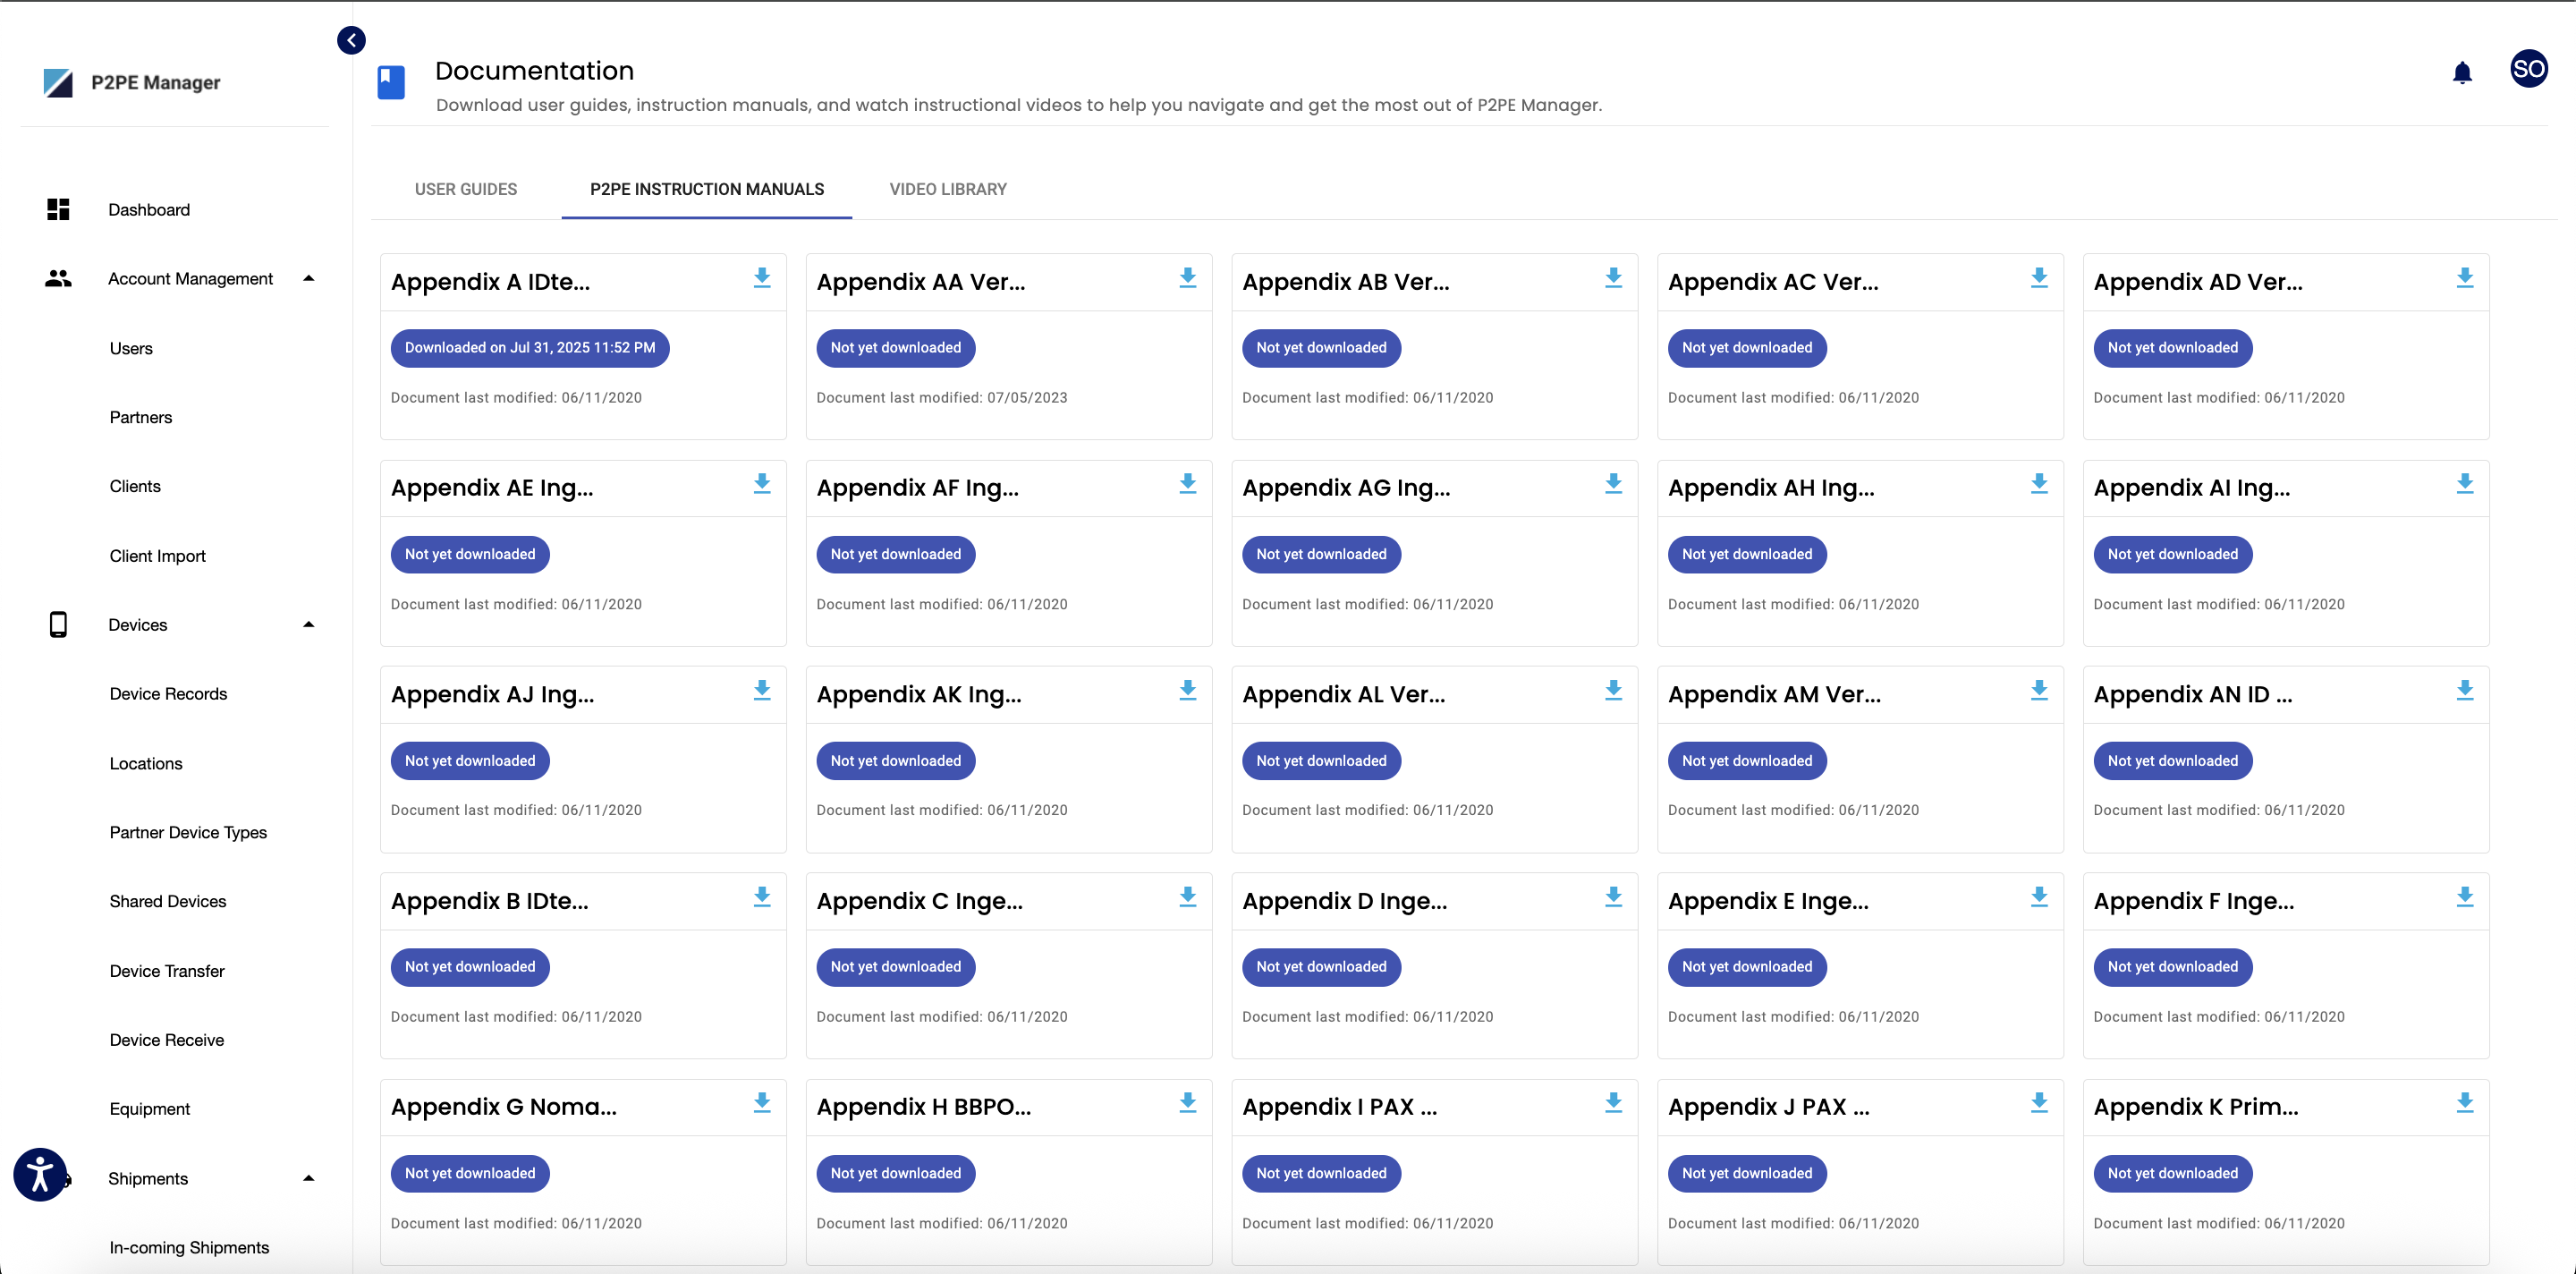Navigate to Clients
Image resolution: width=2576 pixels, height=1274 pixels.
(135, 486)
